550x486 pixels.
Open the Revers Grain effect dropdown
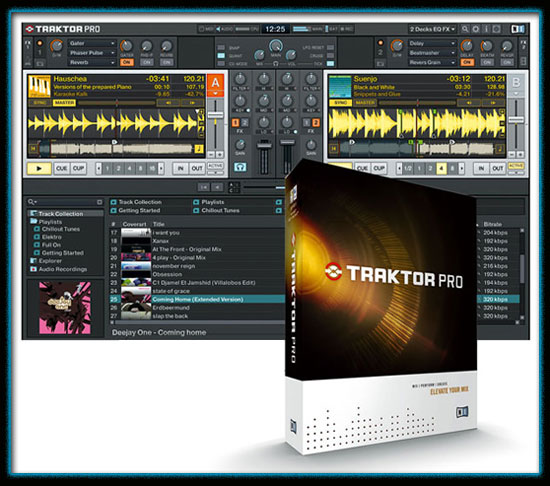(x=432, y=62)
